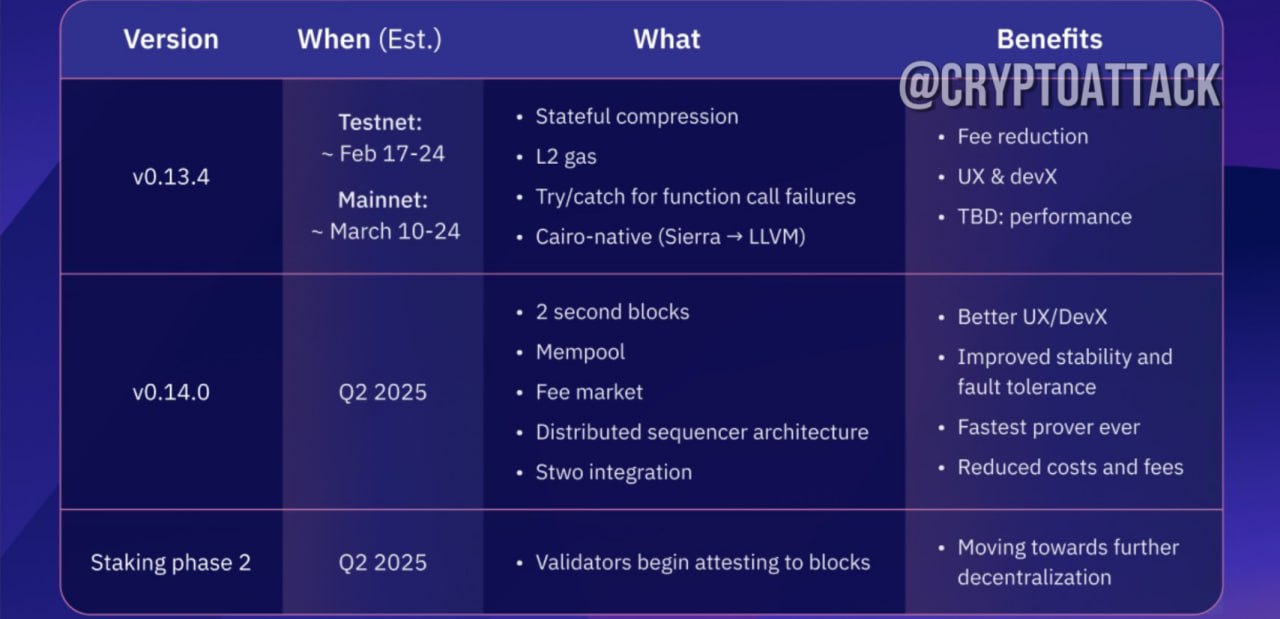Screen dimensions: 1280x619
Task: Click the Staking phase 2 row label
Action: pyautogui.click(x=171, y=562)
